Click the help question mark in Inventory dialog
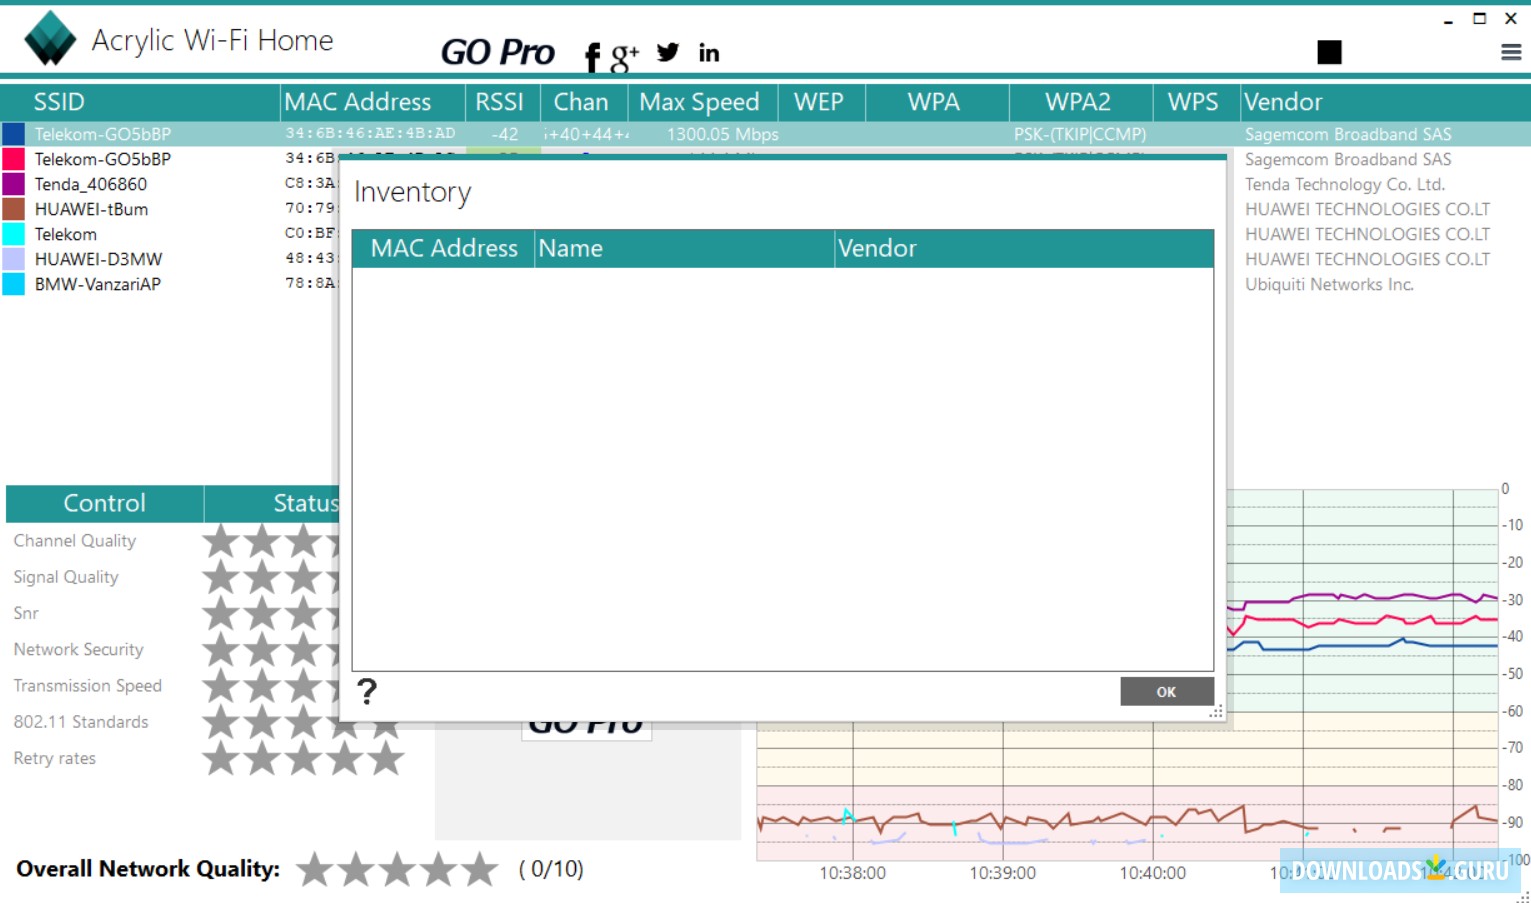The width and height of the screenshot is (1531, 903). (367, 690)
